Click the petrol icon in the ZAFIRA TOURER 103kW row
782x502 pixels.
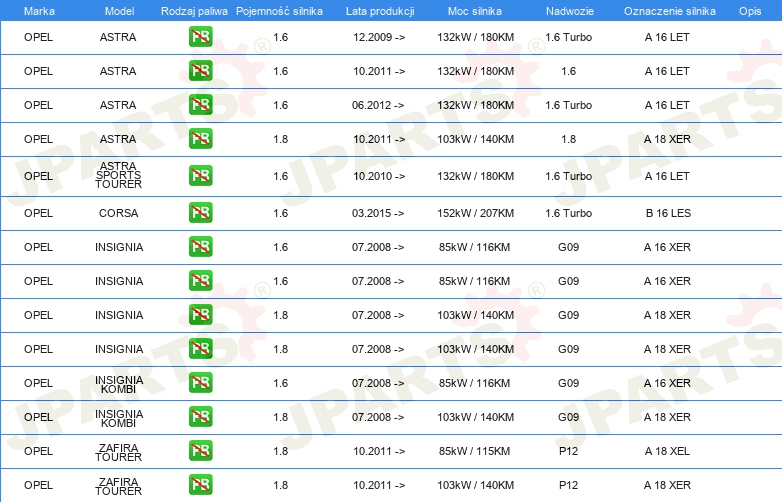coord(200,485)
